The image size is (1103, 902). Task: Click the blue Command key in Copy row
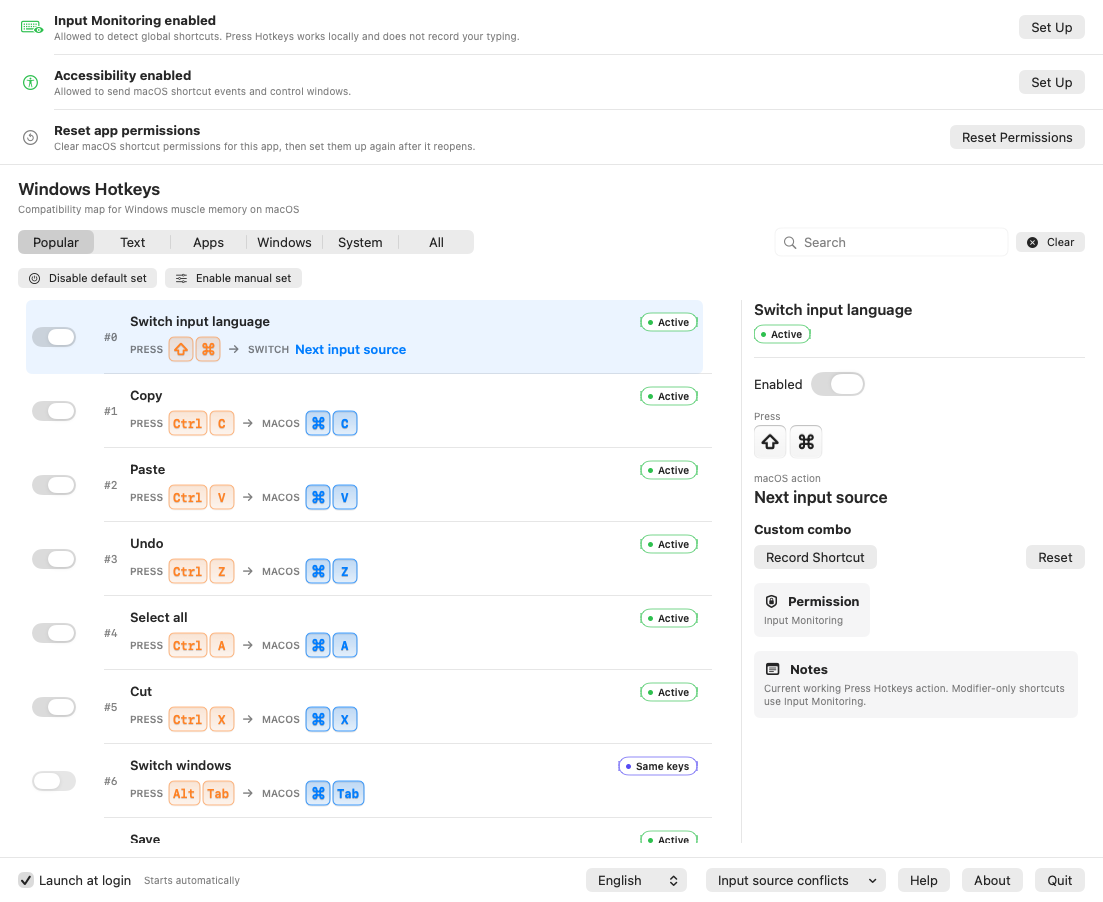(x=318, y=424)
